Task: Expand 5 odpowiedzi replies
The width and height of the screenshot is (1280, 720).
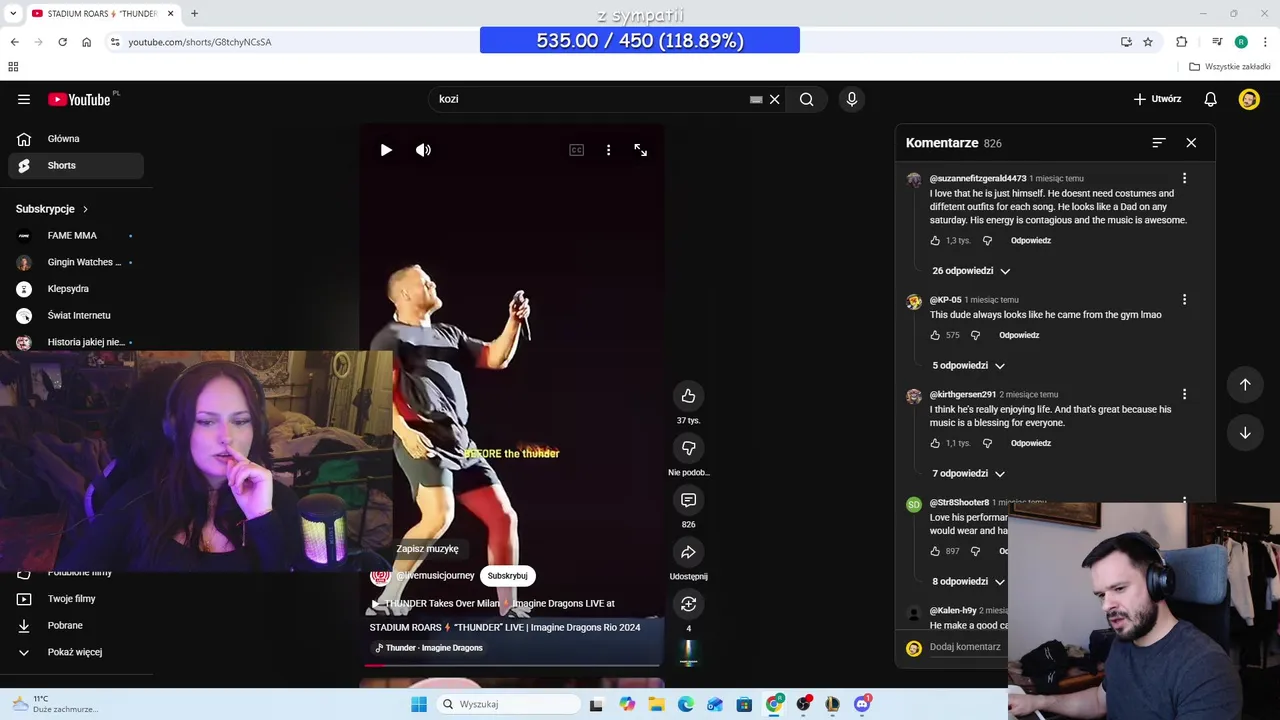Action: [968, 366]
